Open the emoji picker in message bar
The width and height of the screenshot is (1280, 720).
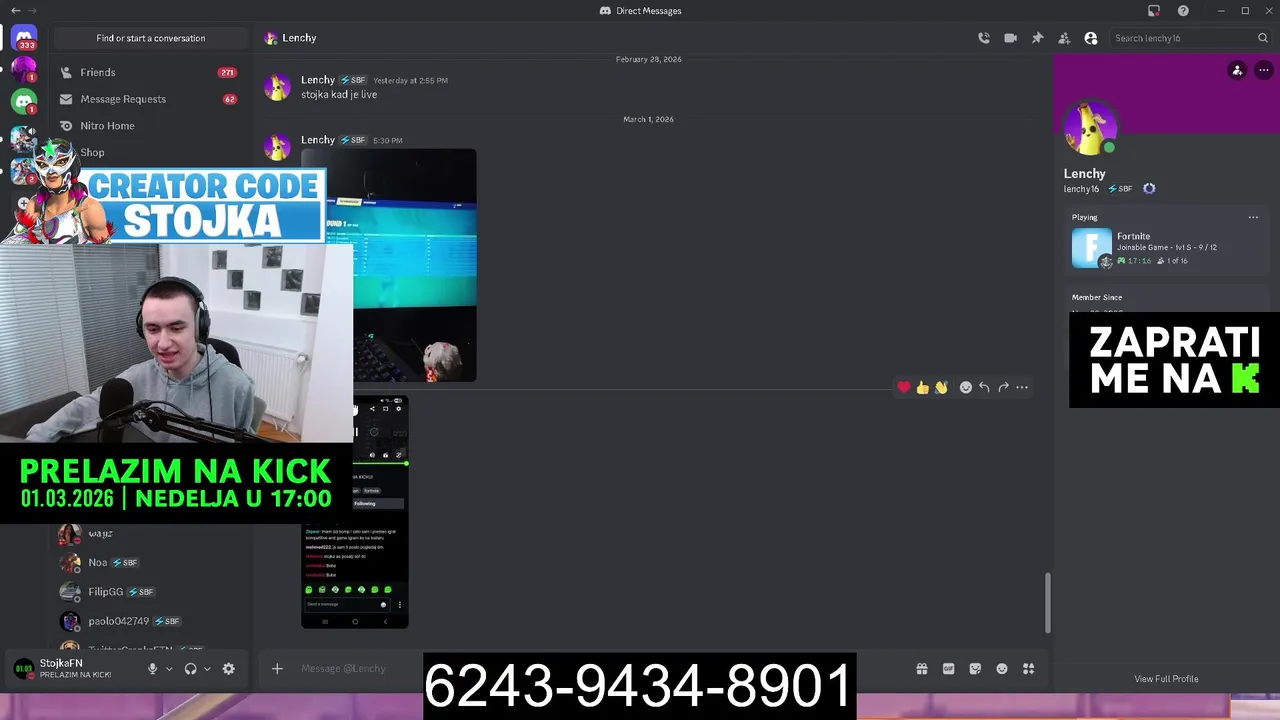click(x=1002, y=669)
